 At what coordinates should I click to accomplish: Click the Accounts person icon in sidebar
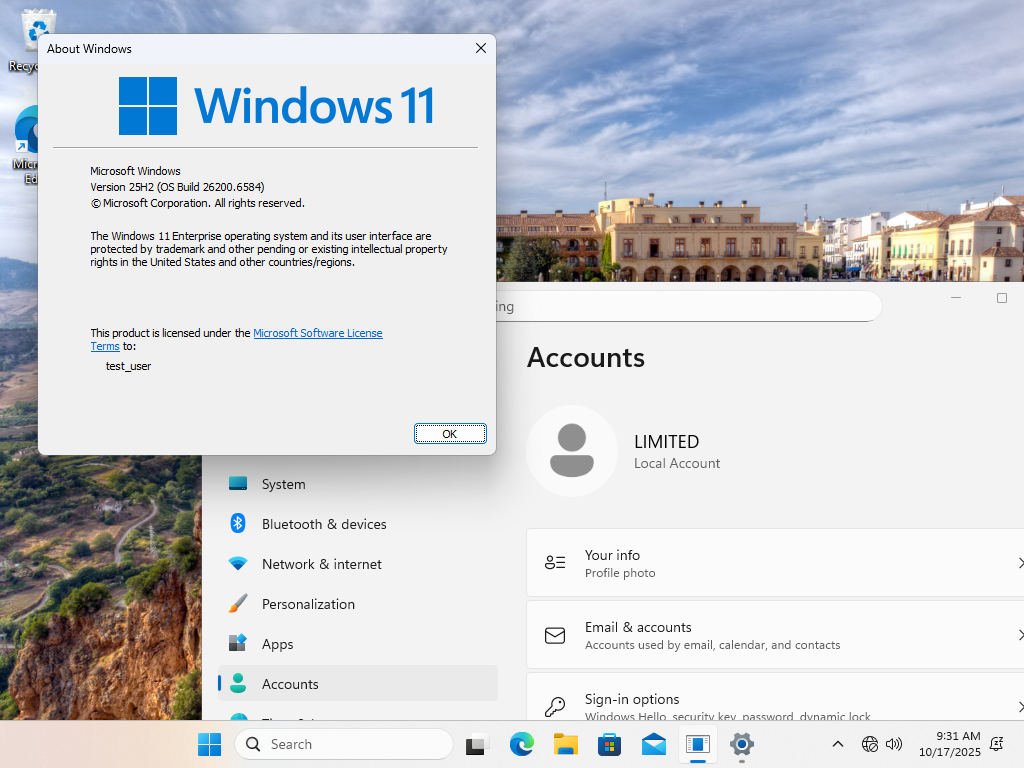(238, 684)
